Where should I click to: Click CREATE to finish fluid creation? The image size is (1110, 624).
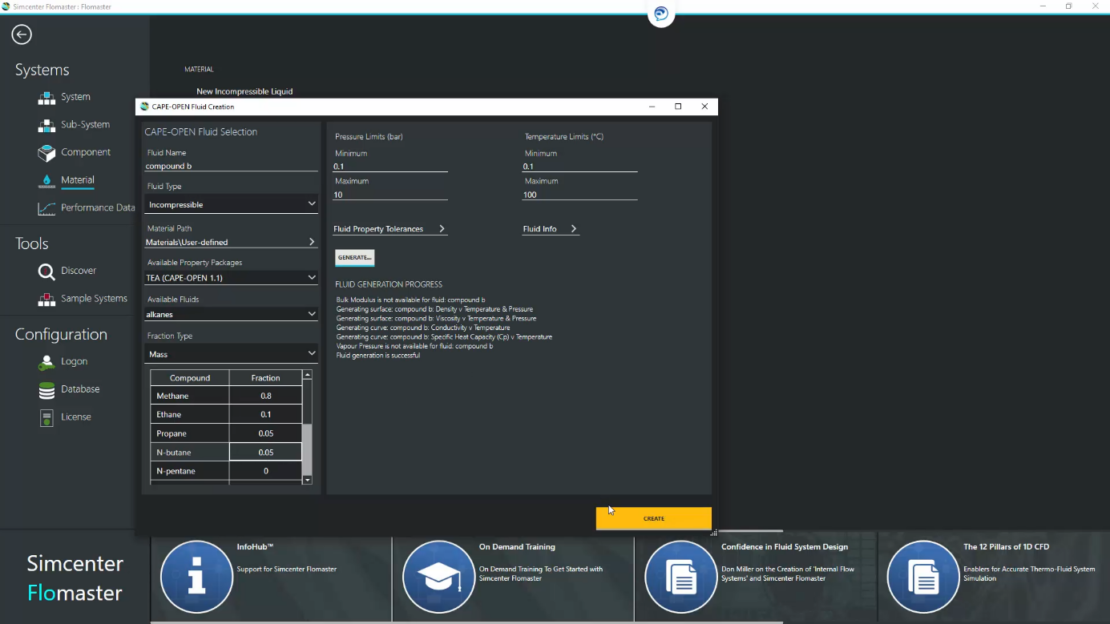(653, 519)
